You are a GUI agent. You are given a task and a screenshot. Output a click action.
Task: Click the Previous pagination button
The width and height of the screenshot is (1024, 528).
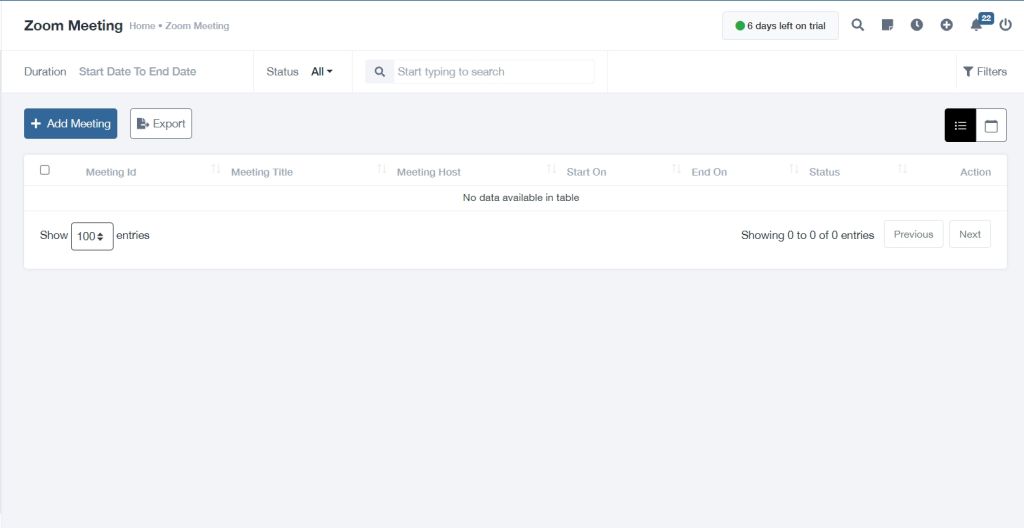pyautogui.click(x=913, y=234)
